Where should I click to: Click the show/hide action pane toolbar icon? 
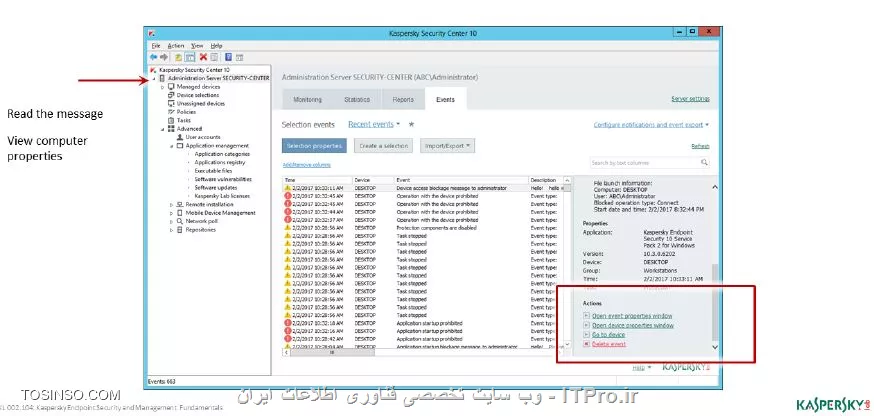239,57
